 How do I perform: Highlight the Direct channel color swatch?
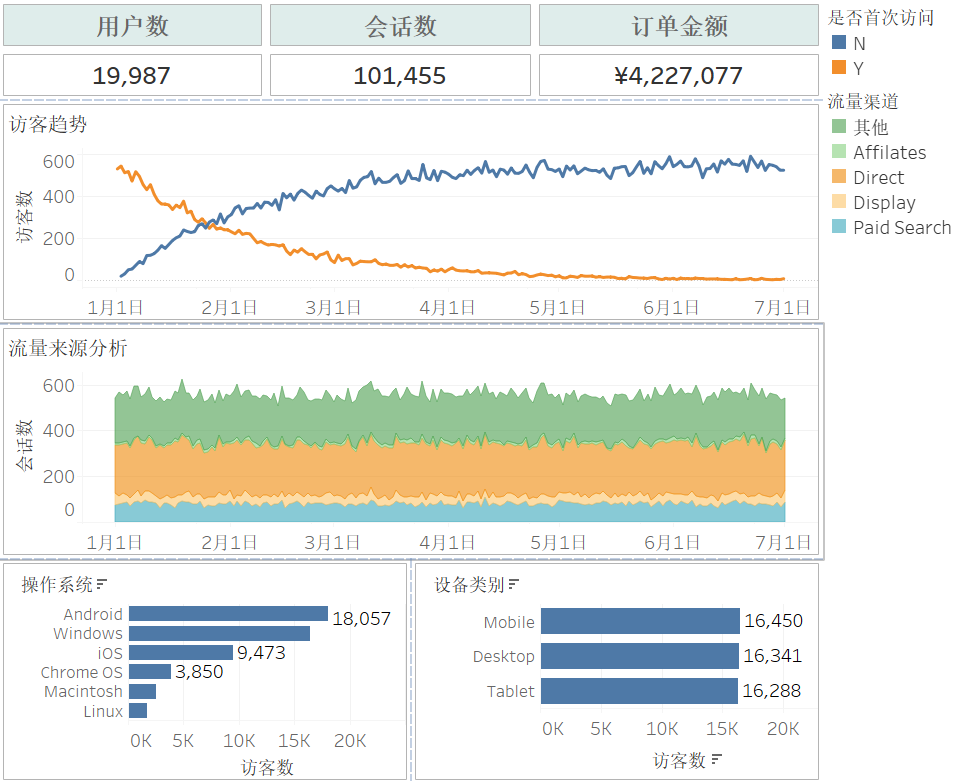[x=839, y=177]
